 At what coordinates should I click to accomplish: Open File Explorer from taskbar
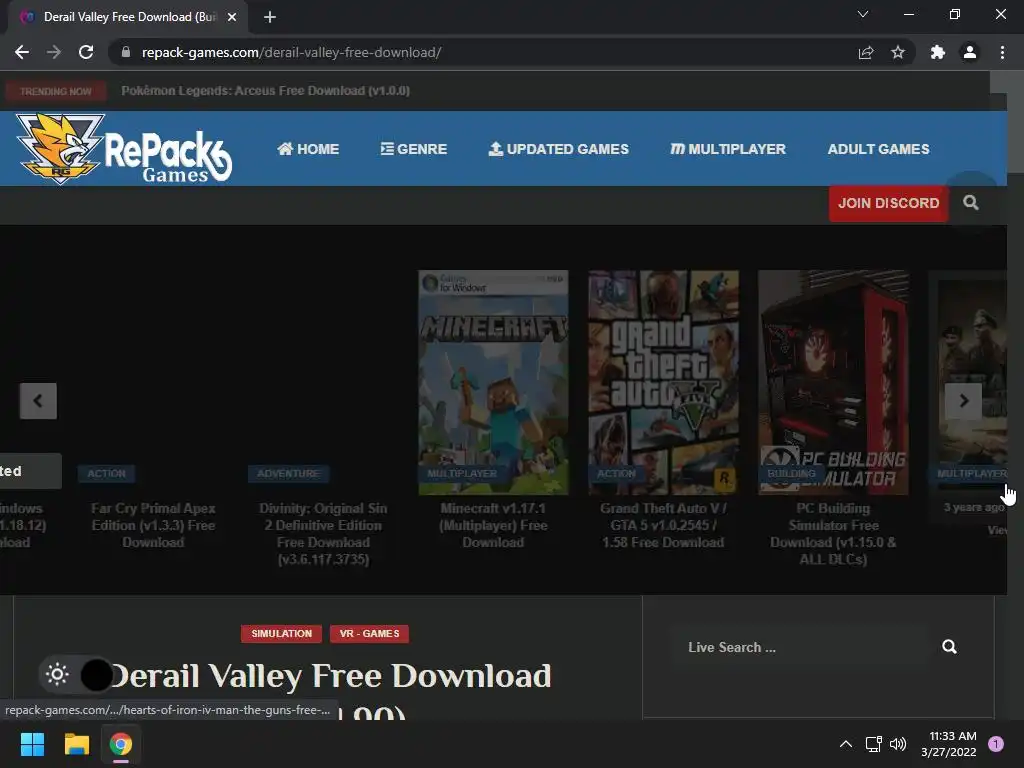pos(76,744)
